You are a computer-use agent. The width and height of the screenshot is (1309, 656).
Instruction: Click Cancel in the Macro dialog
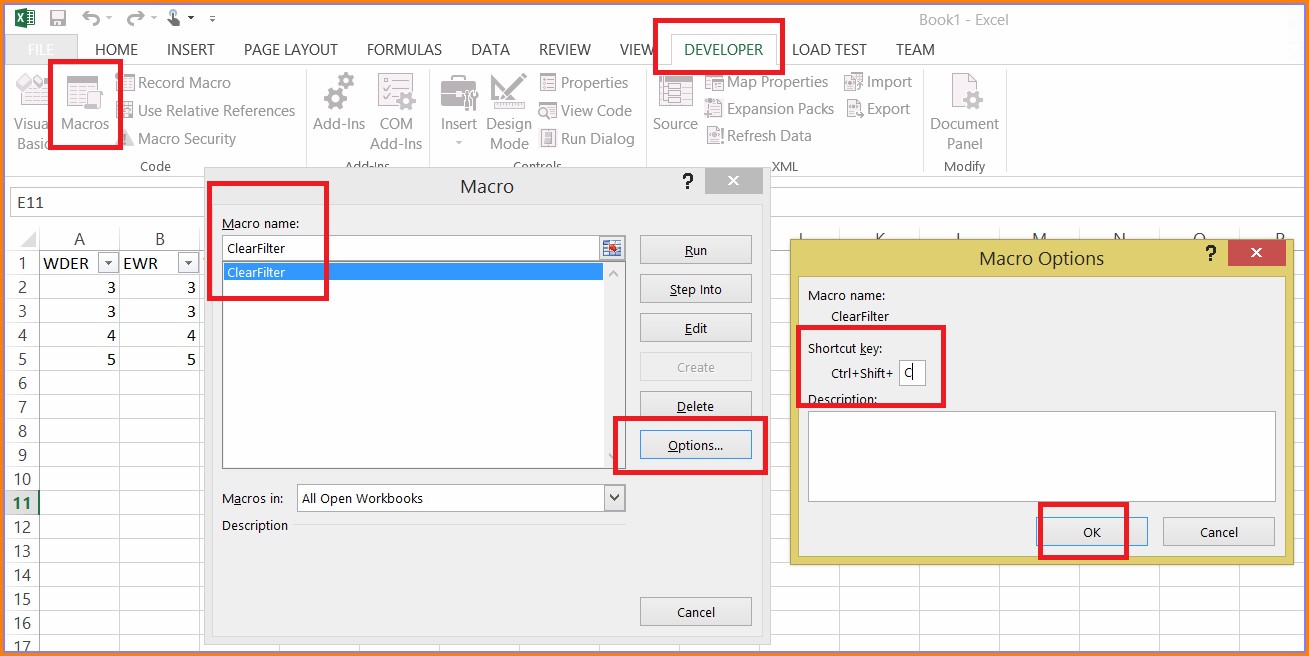pos(696,612)
